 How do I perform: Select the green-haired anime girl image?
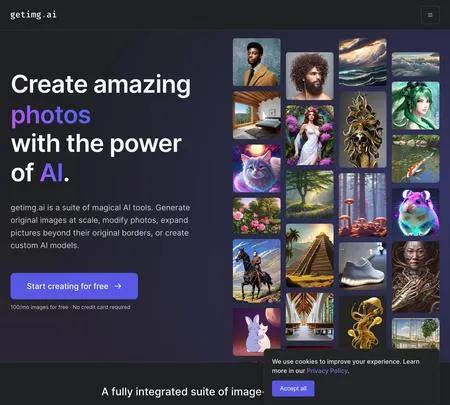tap(416, 106)
